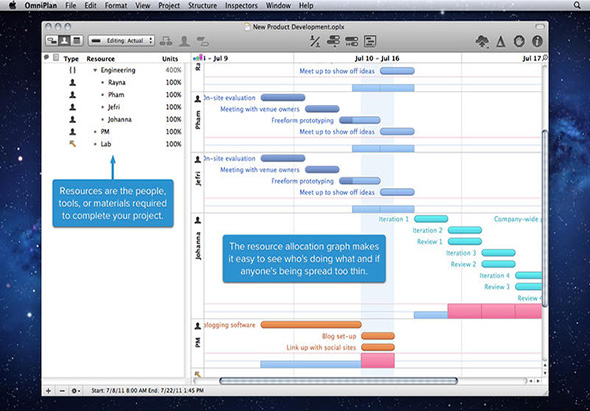Viewport: 590px width, 411px height.
Task: Select the Review 2 task bar
Action: point(499,264)
